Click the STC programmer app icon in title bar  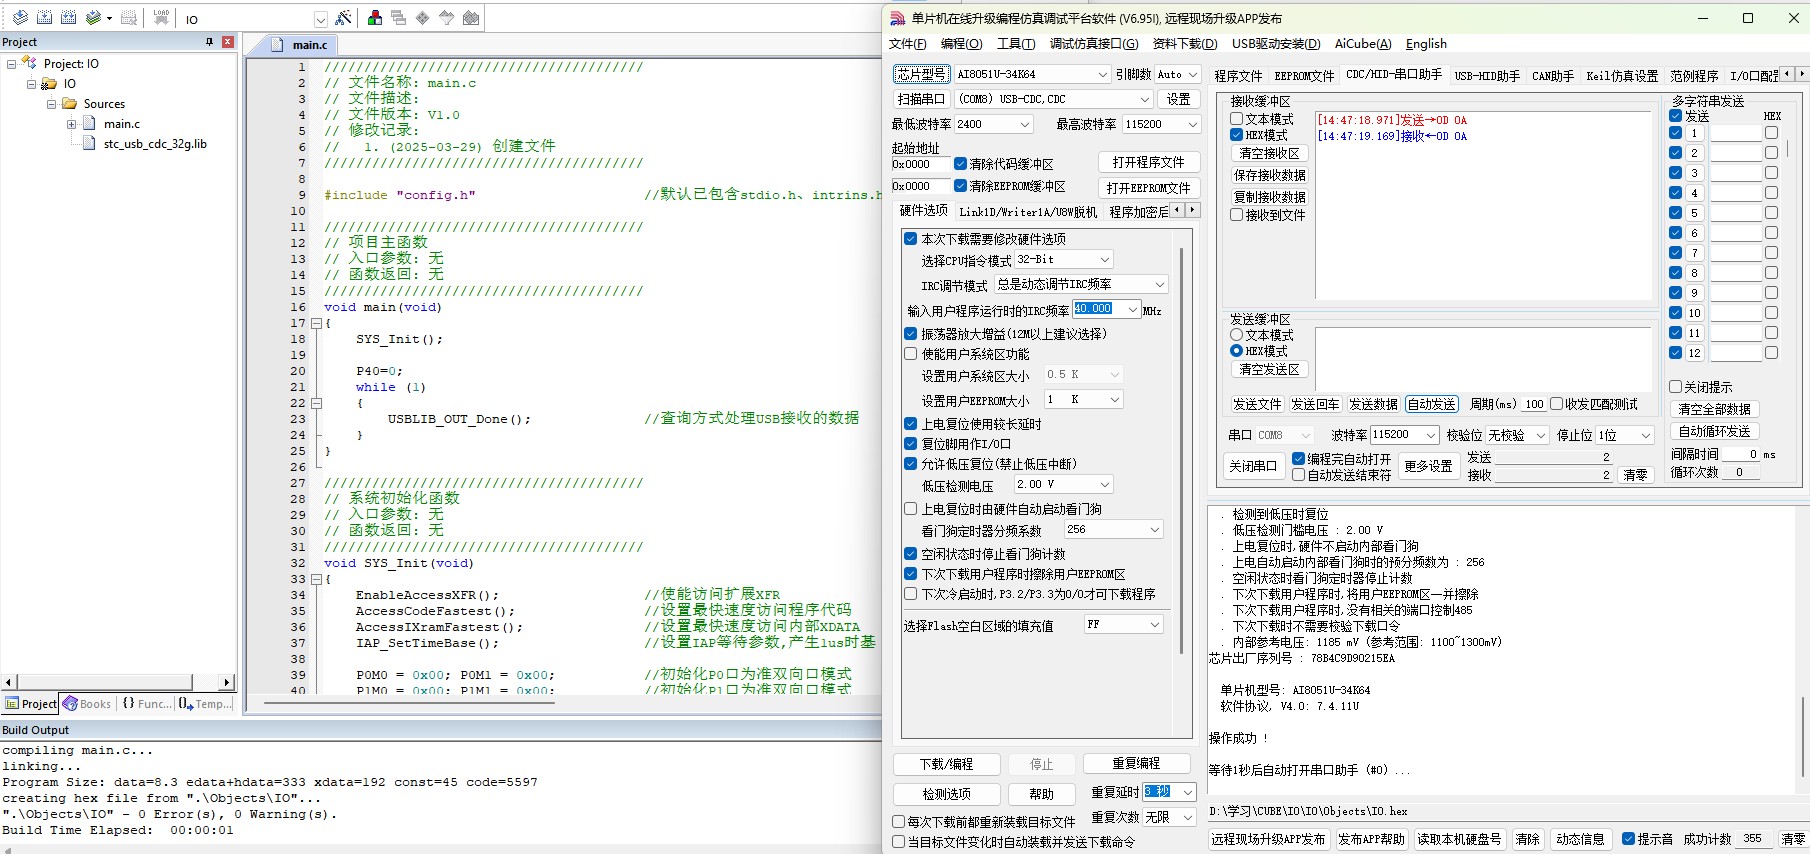tap(898, 18)
